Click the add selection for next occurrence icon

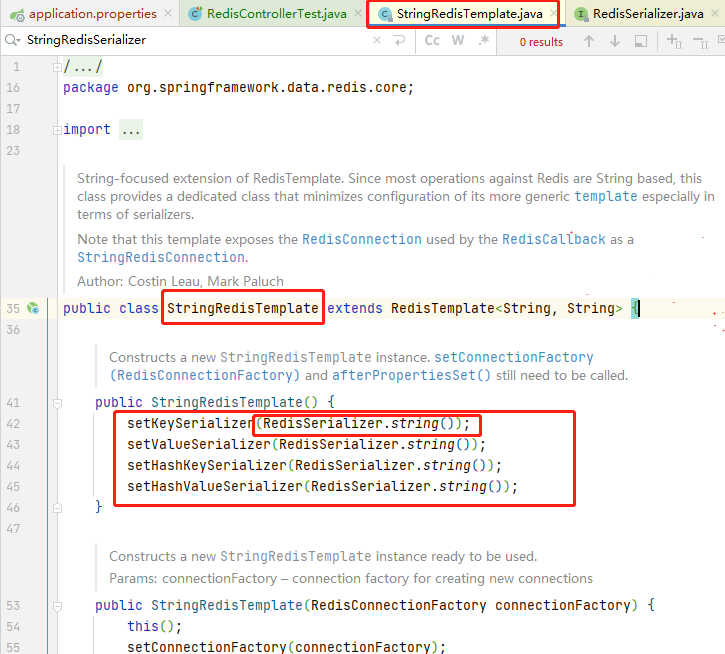pyautogui.click(x=673, y=41)
